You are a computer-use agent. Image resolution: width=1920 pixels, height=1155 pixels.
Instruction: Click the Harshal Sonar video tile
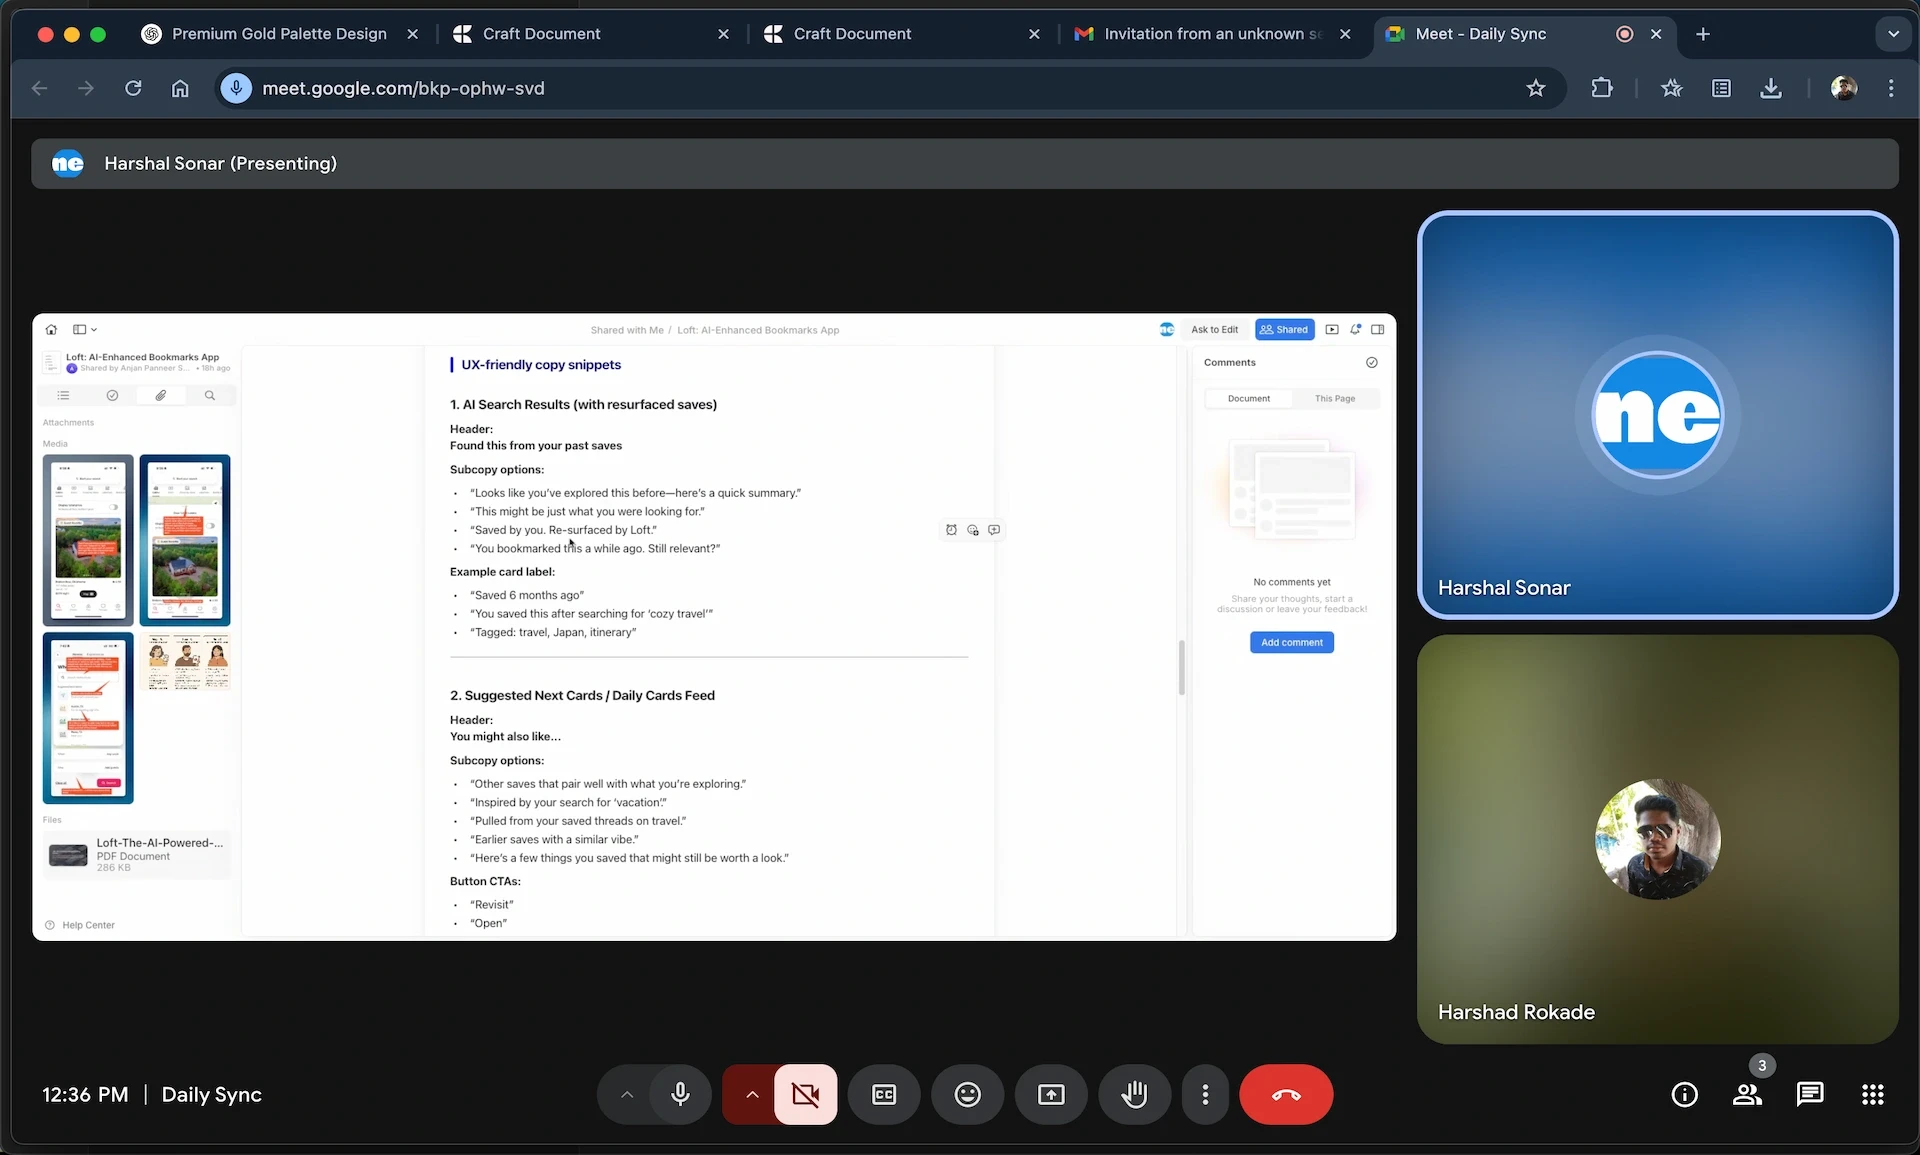(x=1657, y=415)
